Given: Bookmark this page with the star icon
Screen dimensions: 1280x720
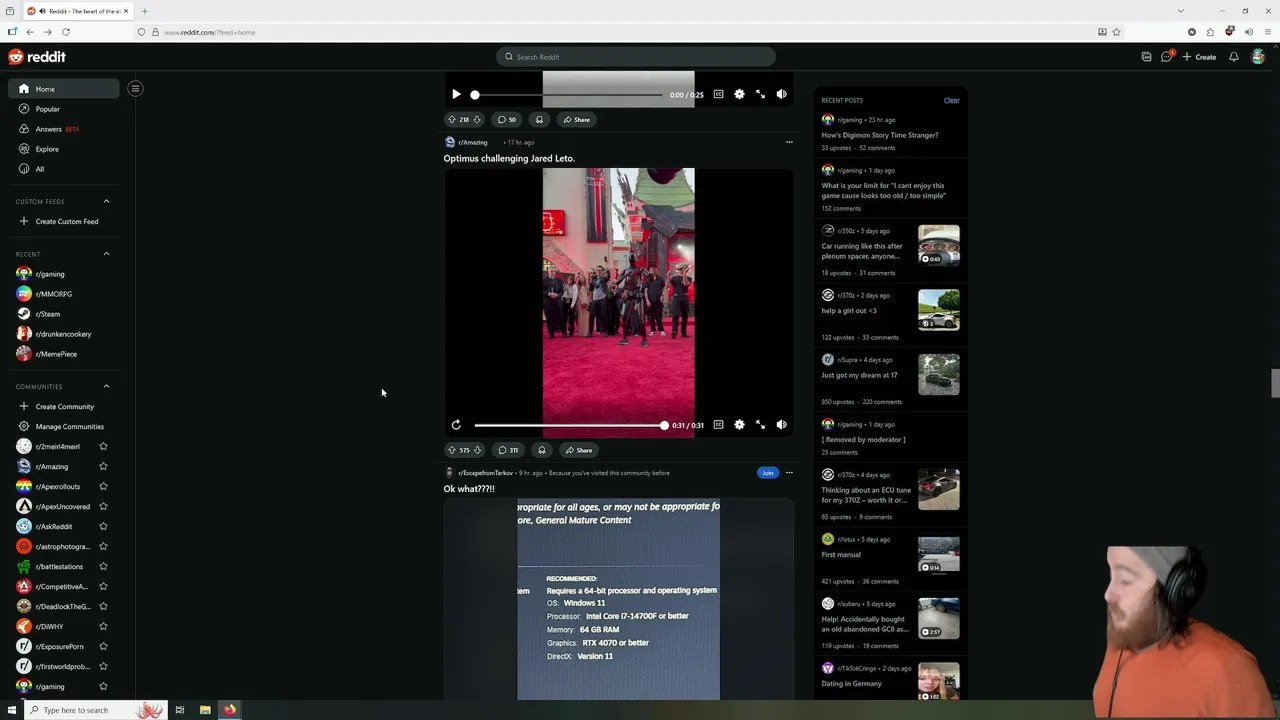Looking at the screenshot, I should click(1117, 32).
